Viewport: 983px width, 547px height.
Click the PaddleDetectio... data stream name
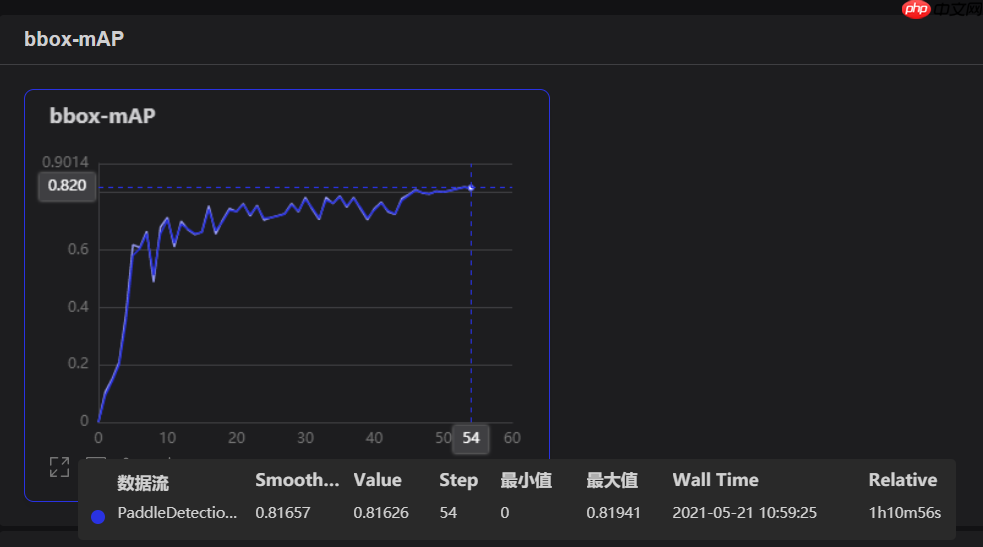tap(177, 513)
